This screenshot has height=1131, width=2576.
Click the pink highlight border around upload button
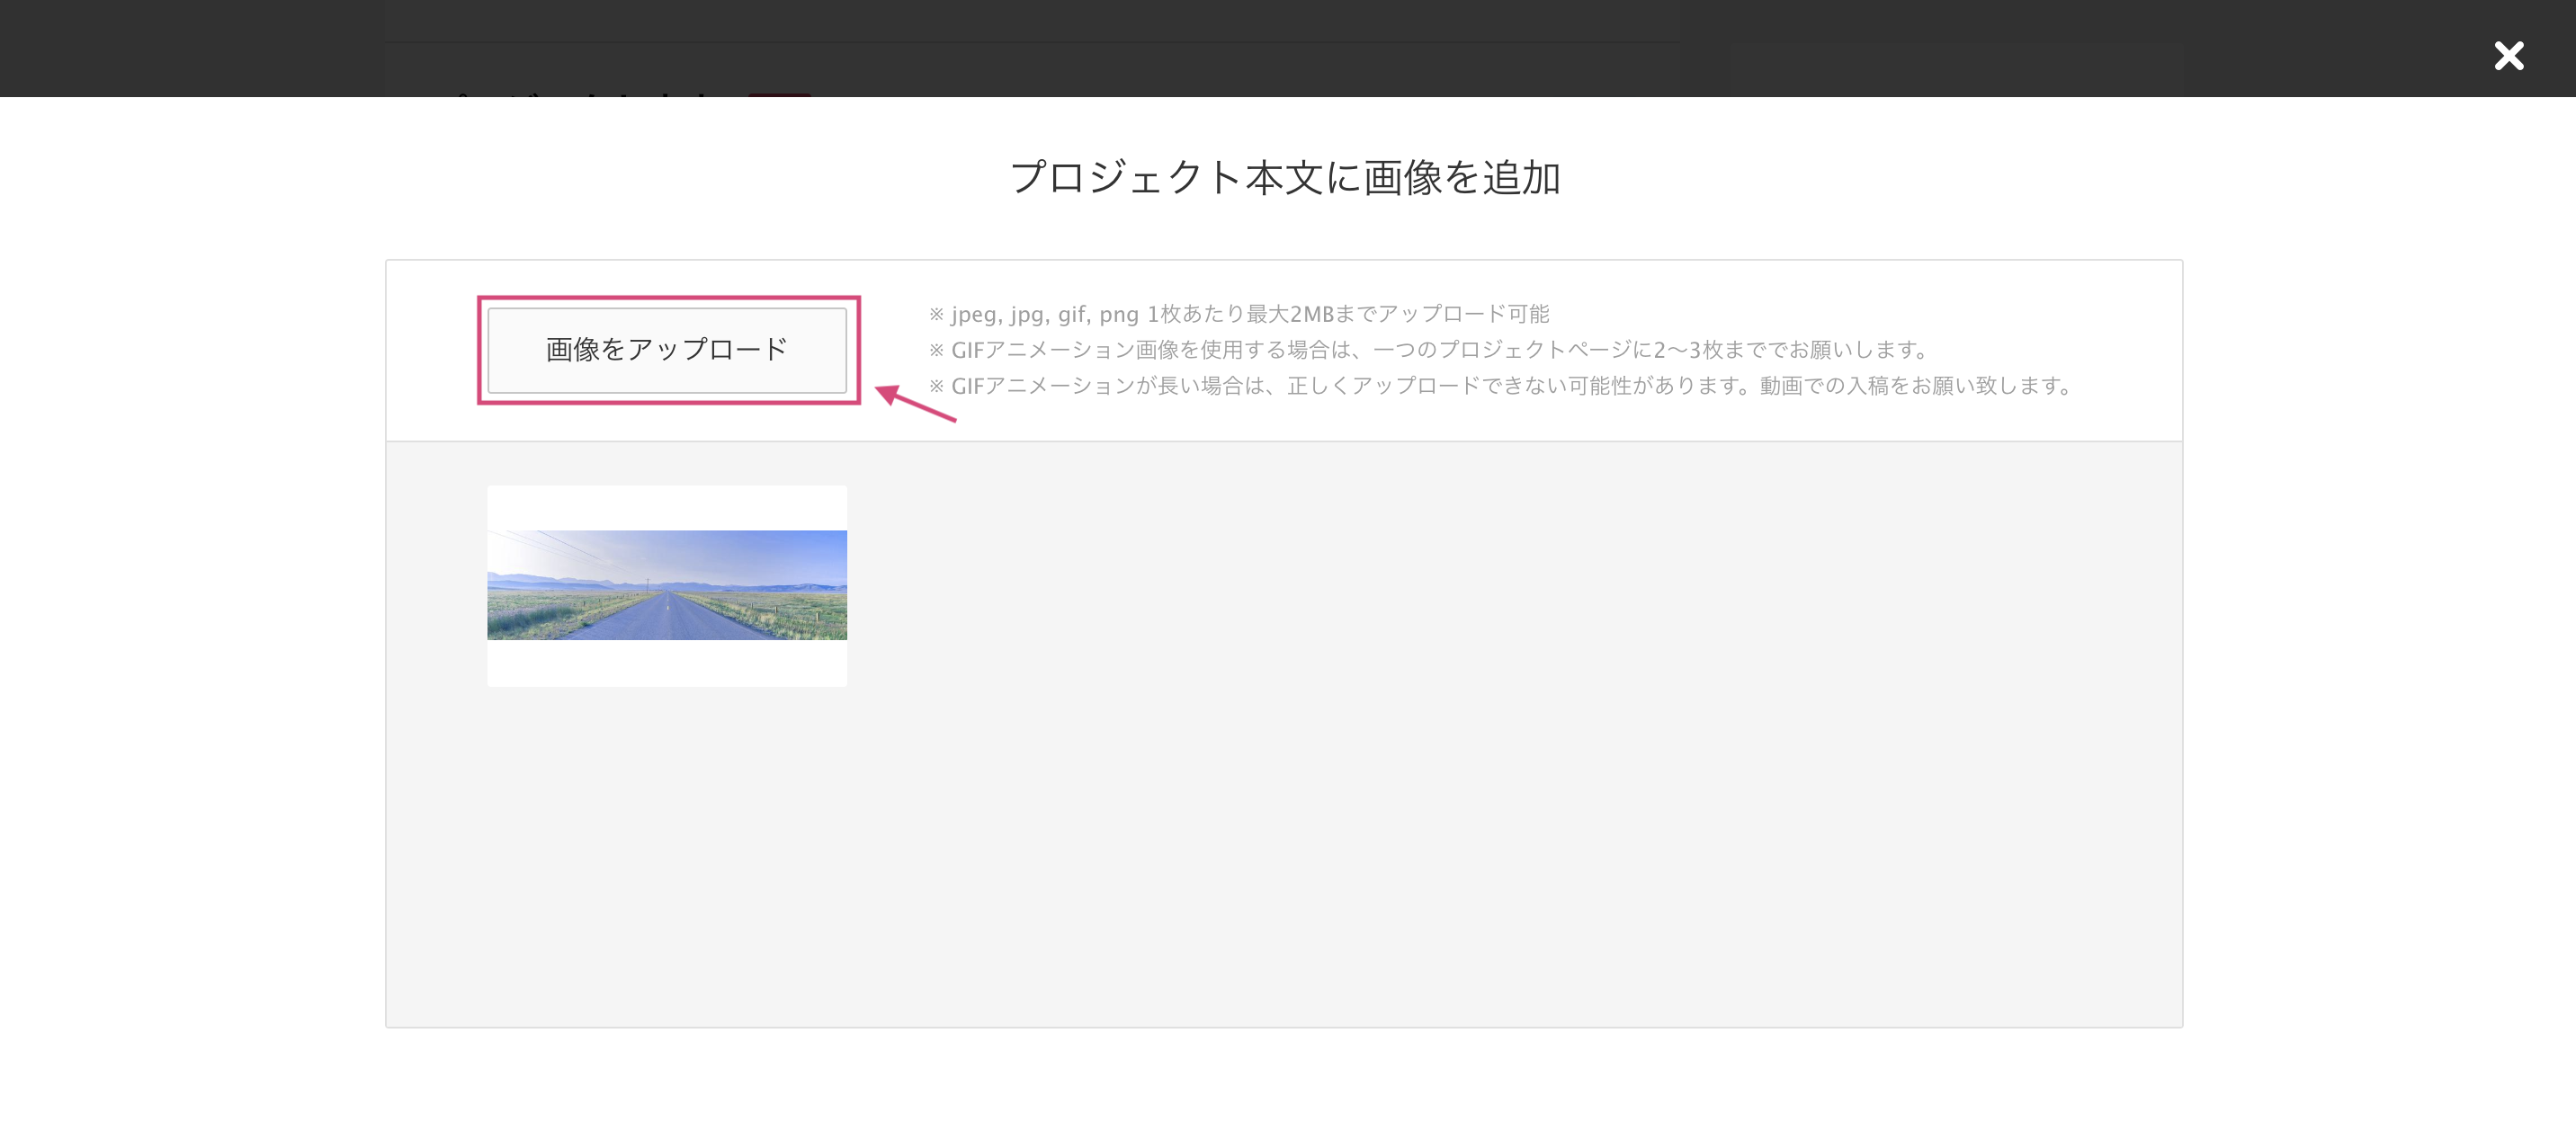[668, 299]
